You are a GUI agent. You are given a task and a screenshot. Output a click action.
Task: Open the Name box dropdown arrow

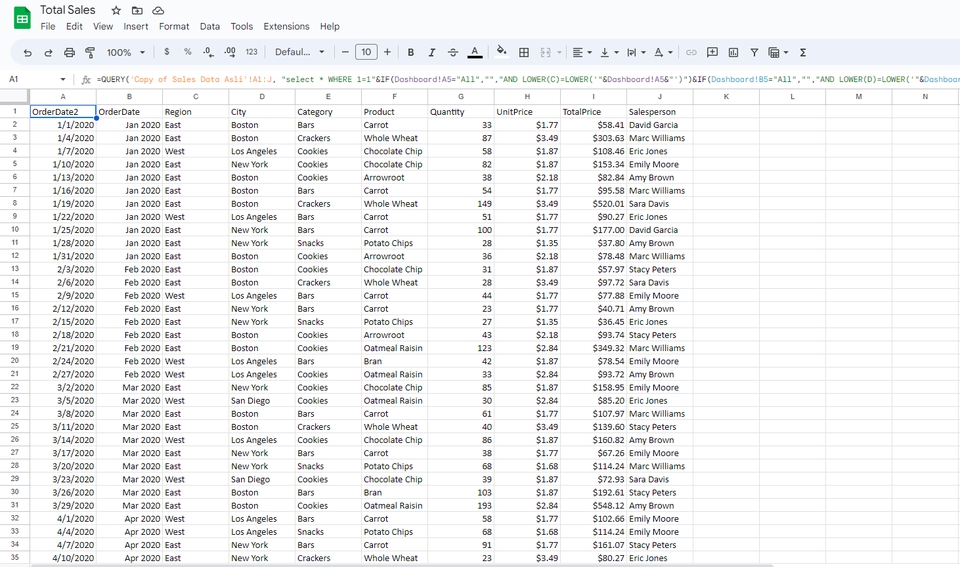(62, 80)
